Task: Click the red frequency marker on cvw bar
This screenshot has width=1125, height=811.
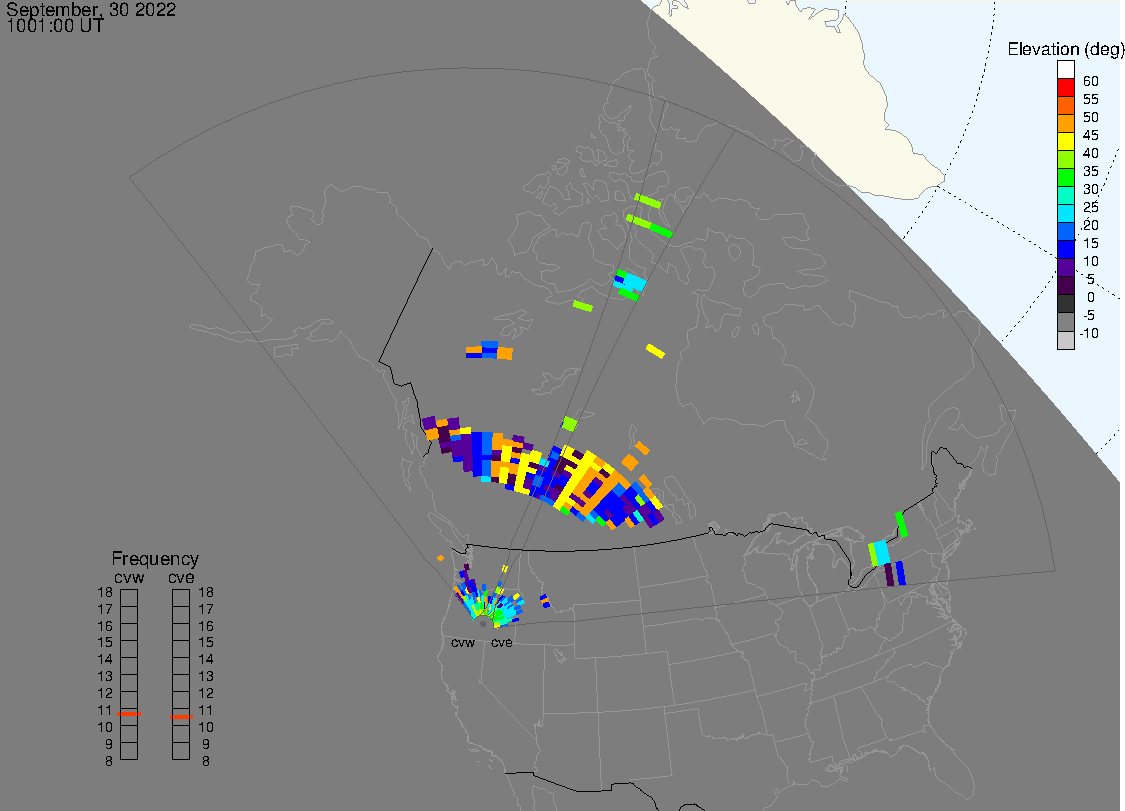Action: [x=129, y=713]
